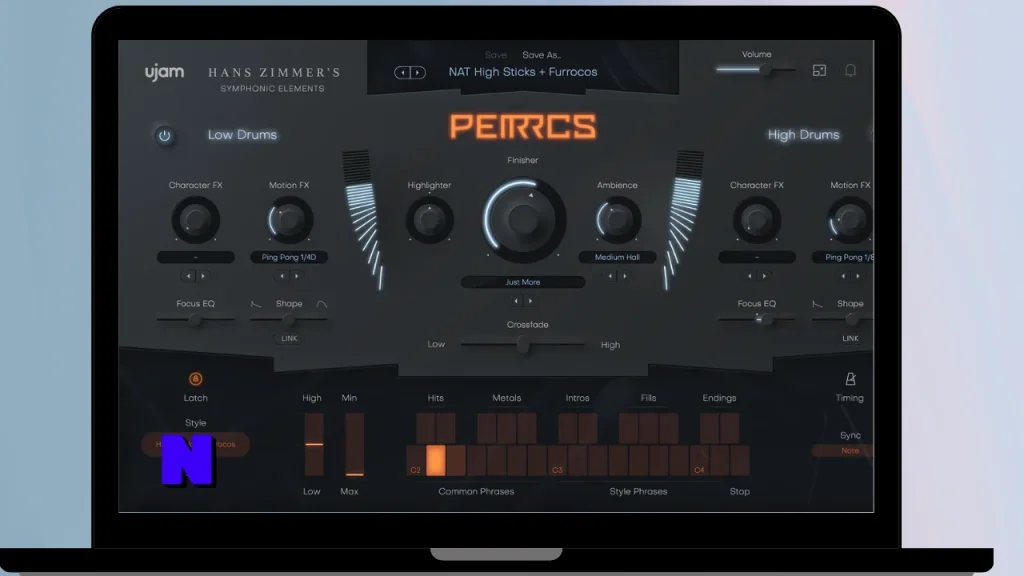The width and height of the screenshot is (1024, 576).
Task: Adjust the Crossfade Low/High slider
Action: 522,345
